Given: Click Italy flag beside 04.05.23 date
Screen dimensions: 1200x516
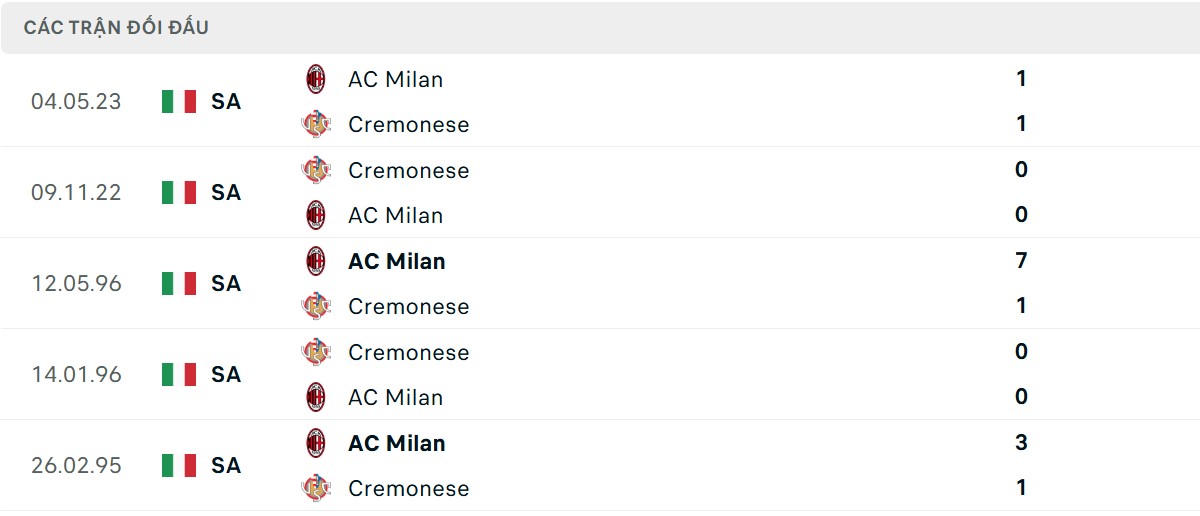Looking at the screenshot, I should 179,101.
